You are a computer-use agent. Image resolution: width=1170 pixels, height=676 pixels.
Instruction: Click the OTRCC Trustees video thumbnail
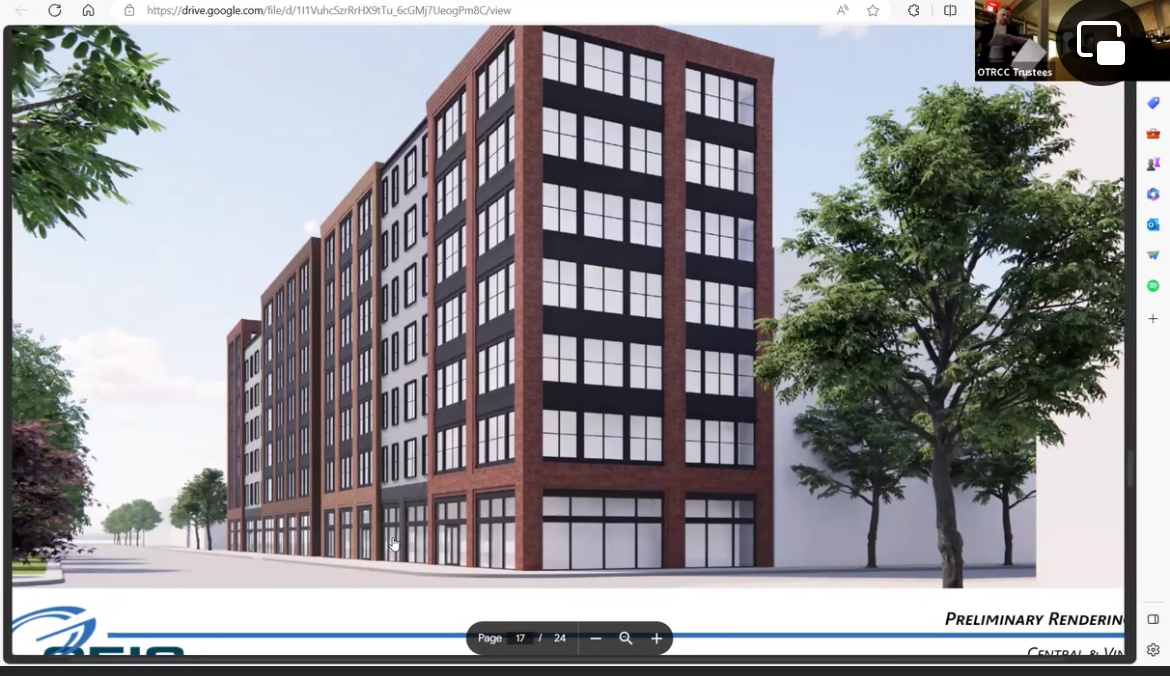(x=1015, y=40)
